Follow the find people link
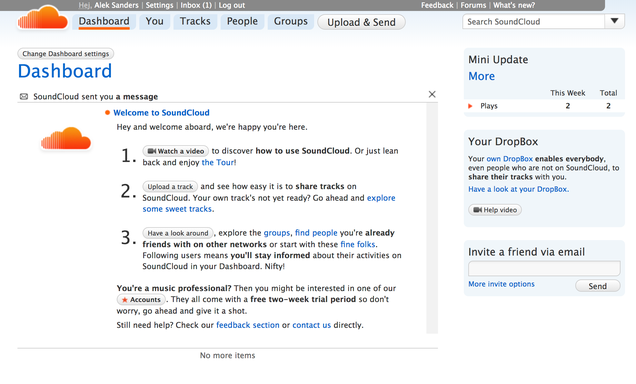Viewport: 636px width, 384px height. [x=316, y=233]
